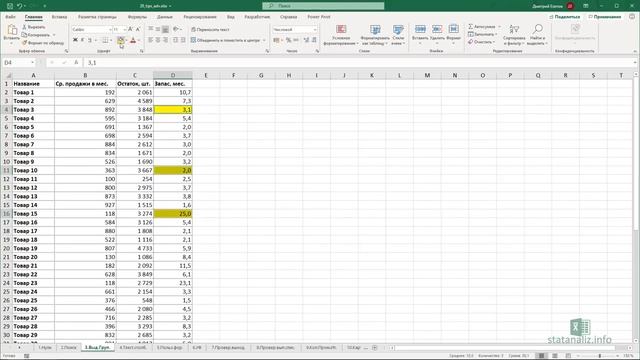Open the Clear eraser dropdown
This screenshot has height=360, width=640.
click(x=482, y=42)
